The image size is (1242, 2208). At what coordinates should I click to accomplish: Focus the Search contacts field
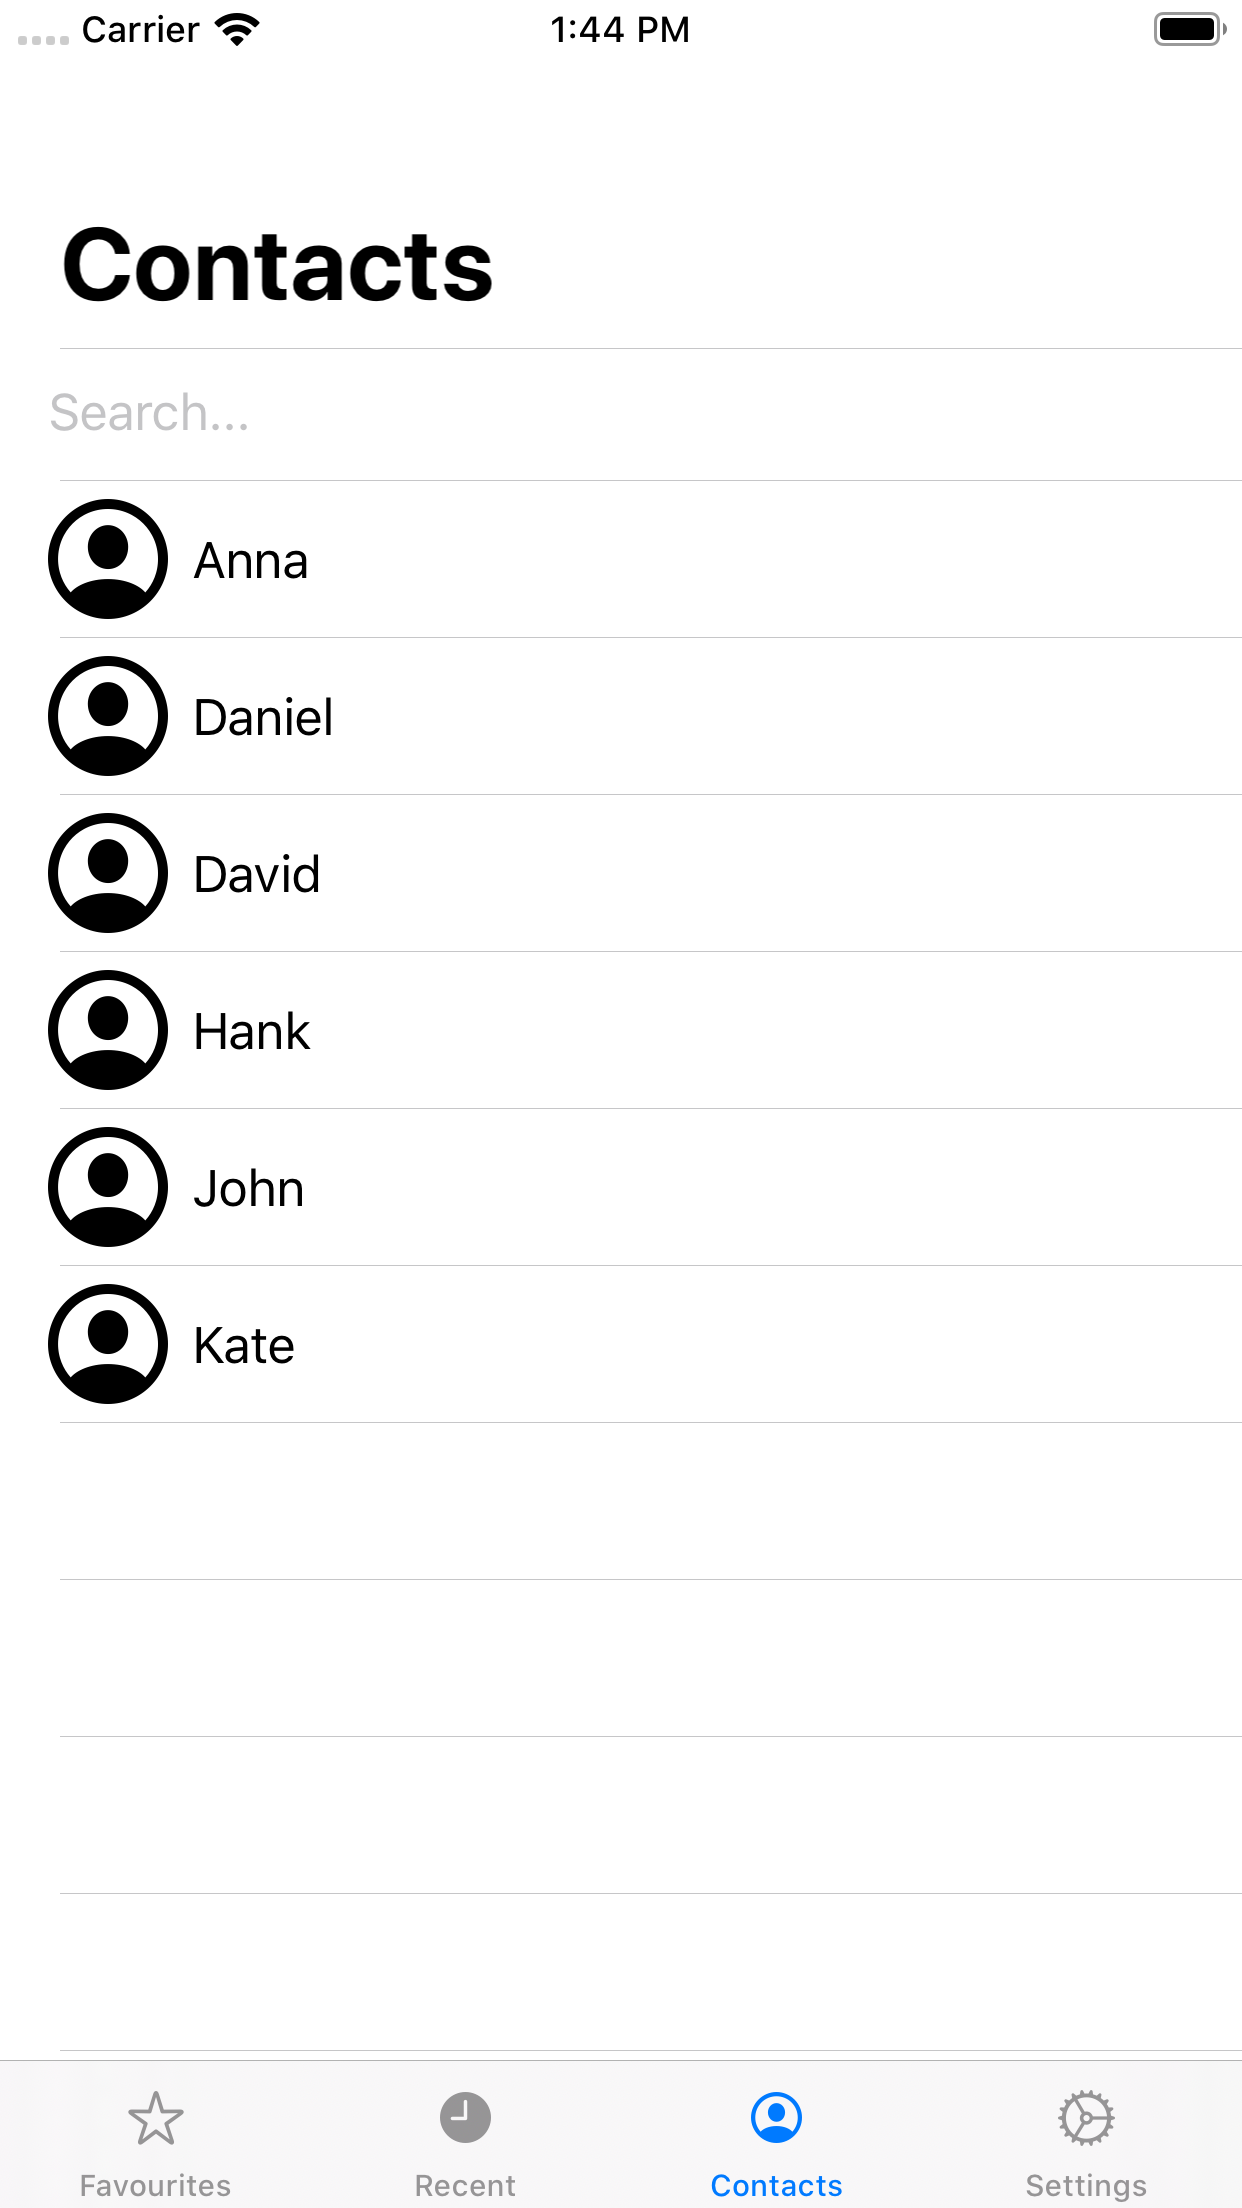pyautogui.click(x=640, y=413)
